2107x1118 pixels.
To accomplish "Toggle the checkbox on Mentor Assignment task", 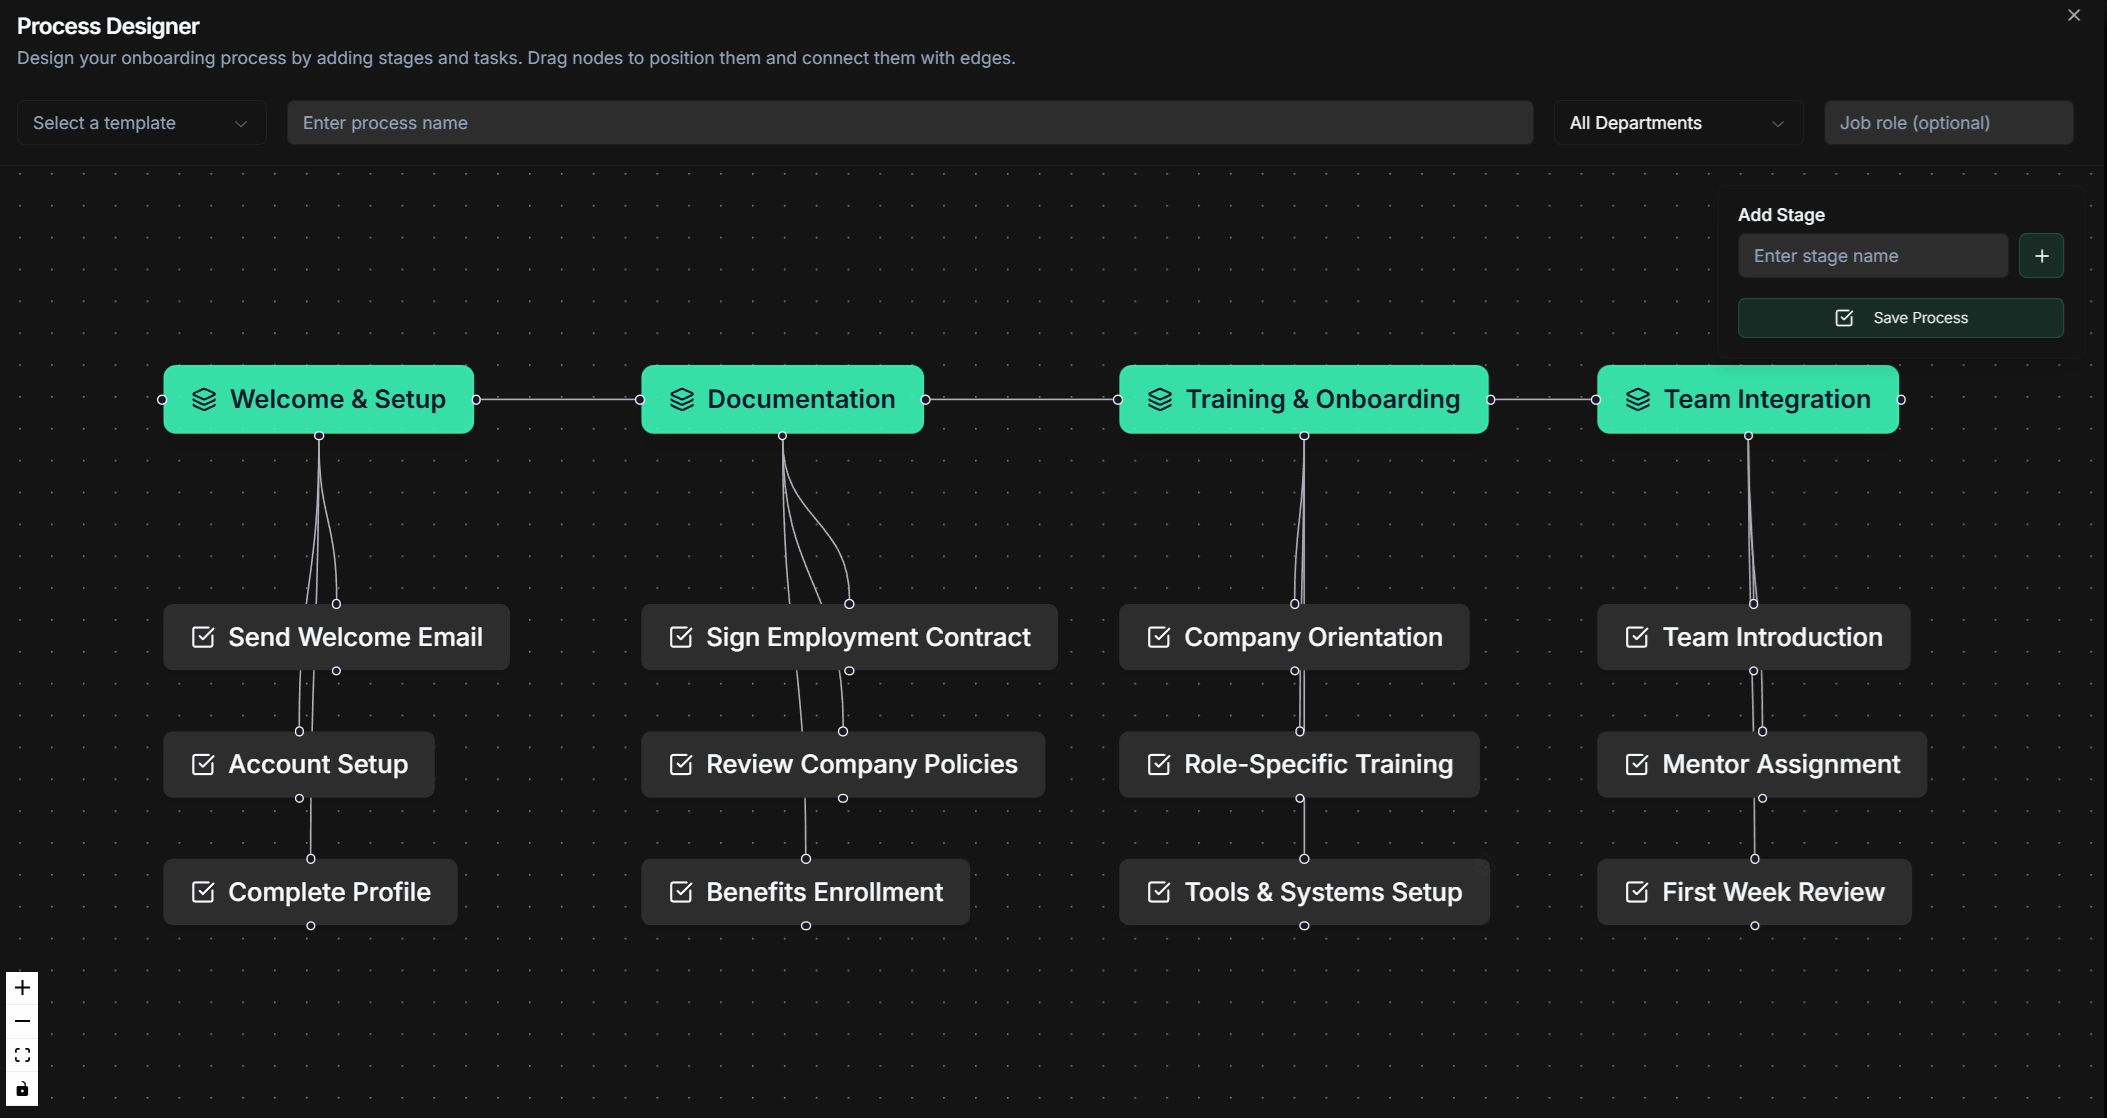I will click(x=1636, y=764).
